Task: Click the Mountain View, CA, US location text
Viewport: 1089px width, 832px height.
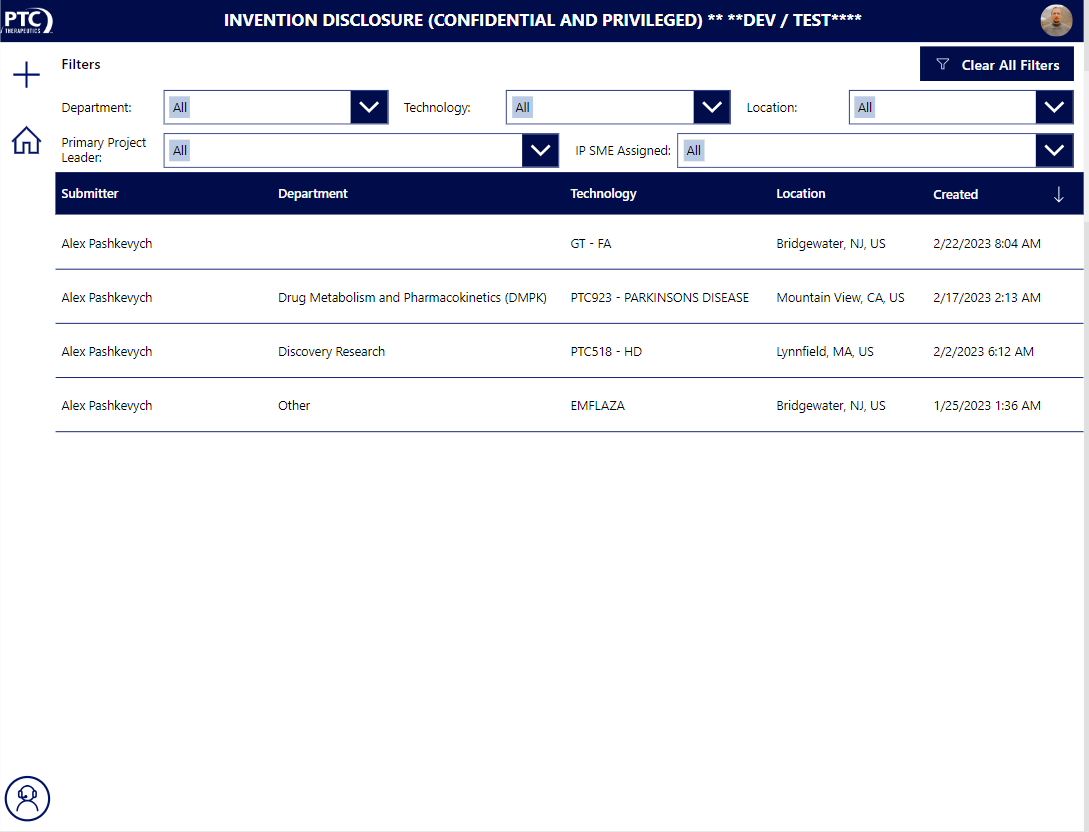Action: [840, 297]
